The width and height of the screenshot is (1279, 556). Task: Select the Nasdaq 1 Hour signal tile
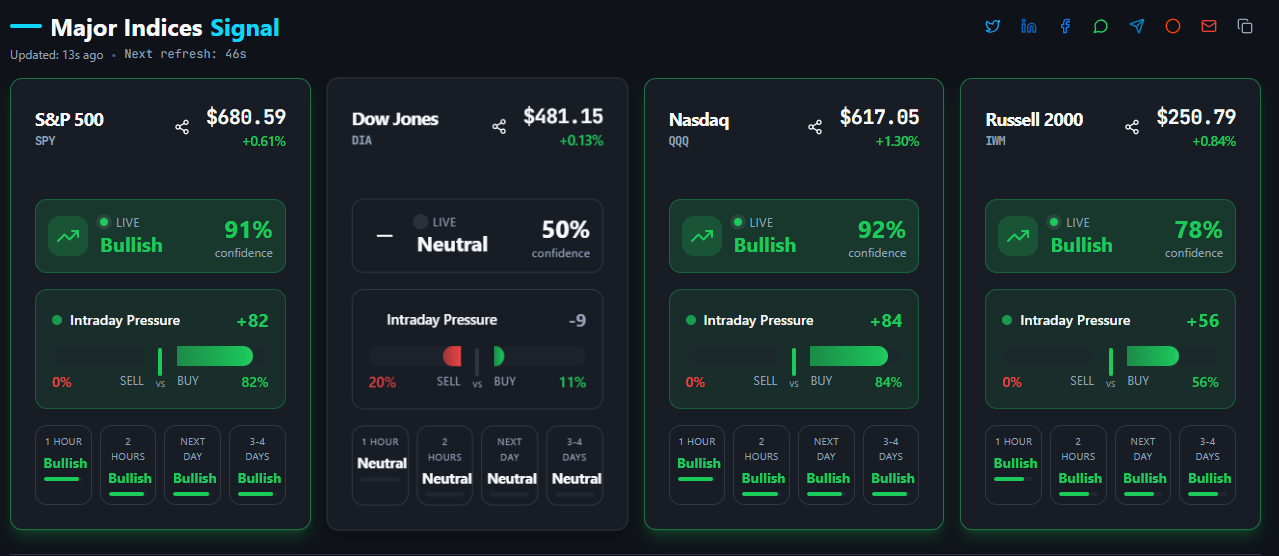click(x=698, y=465)
